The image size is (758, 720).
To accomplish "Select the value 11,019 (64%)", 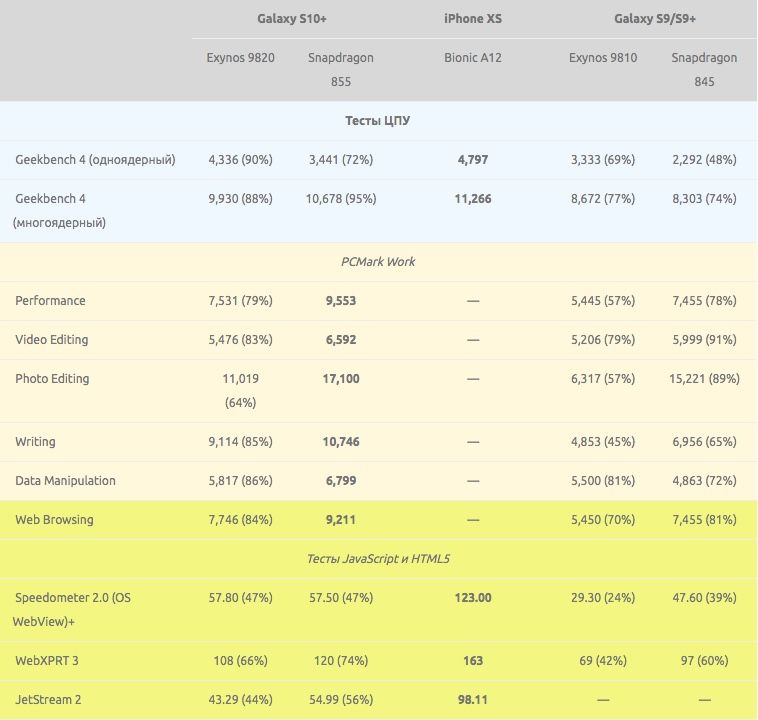I will (x=240, y=391).
